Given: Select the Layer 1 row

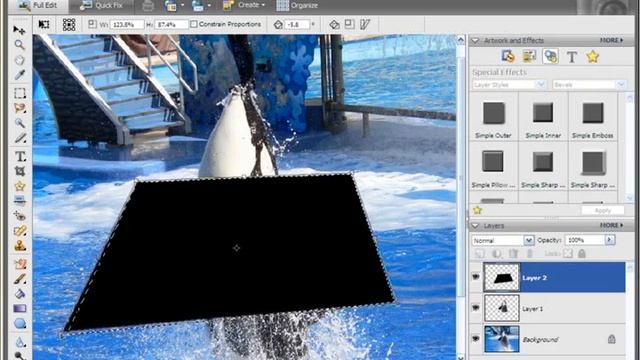Looking at the screenshot, I should point(549,309).
